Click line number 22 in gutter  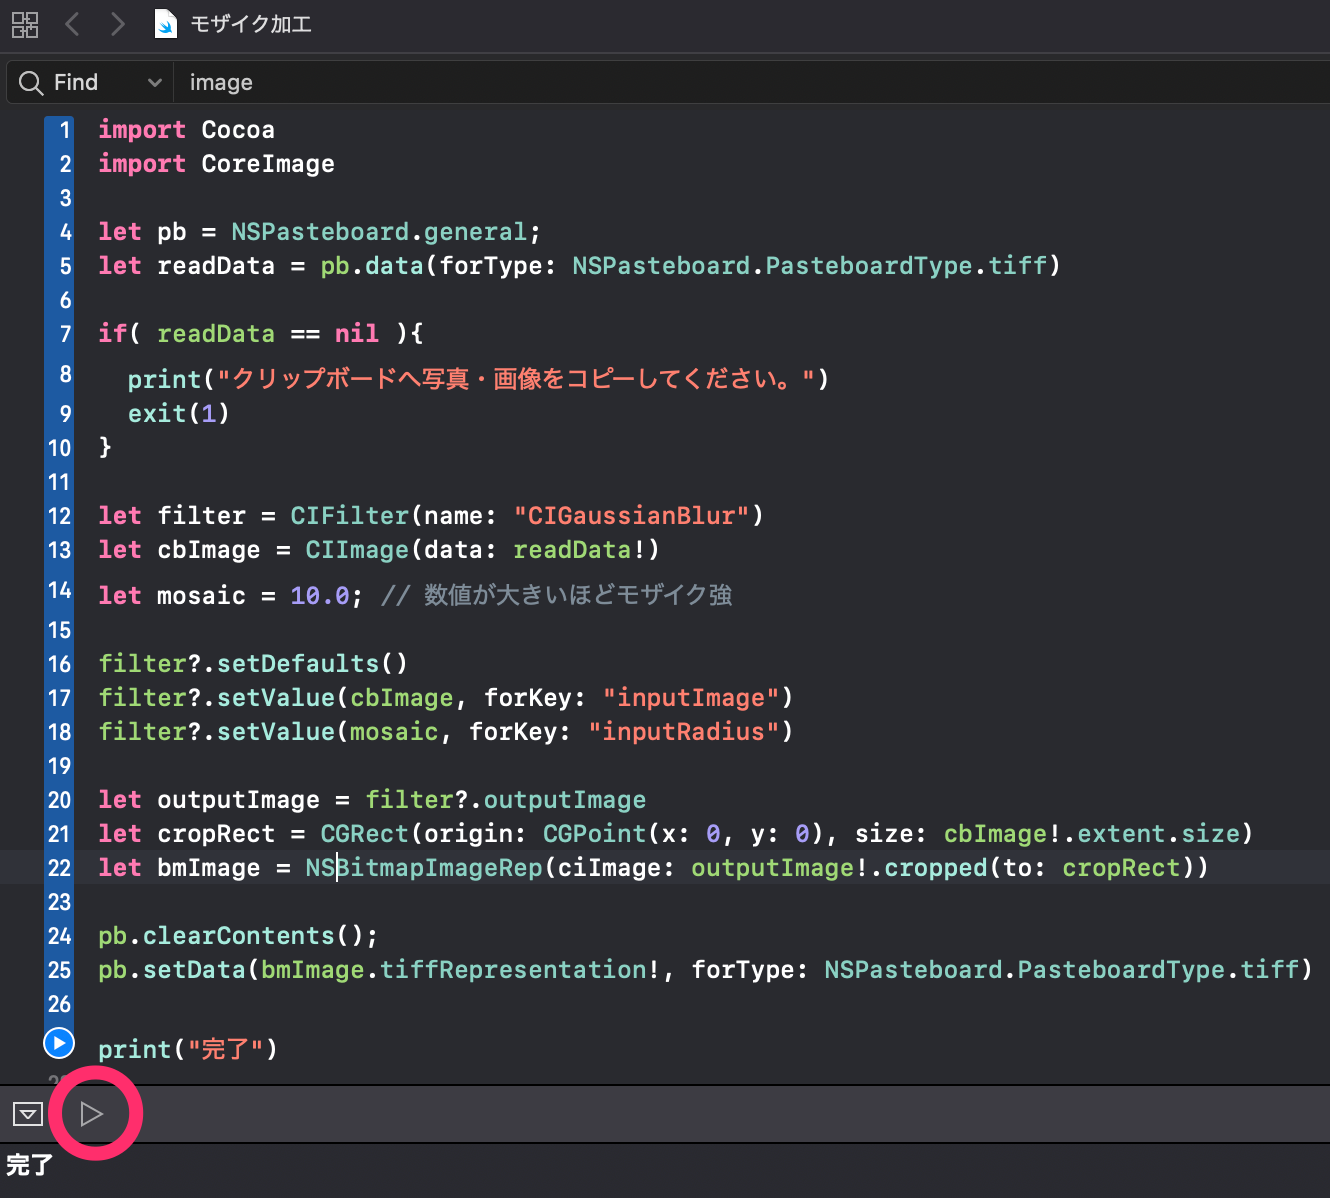click(x=60, y=868)
